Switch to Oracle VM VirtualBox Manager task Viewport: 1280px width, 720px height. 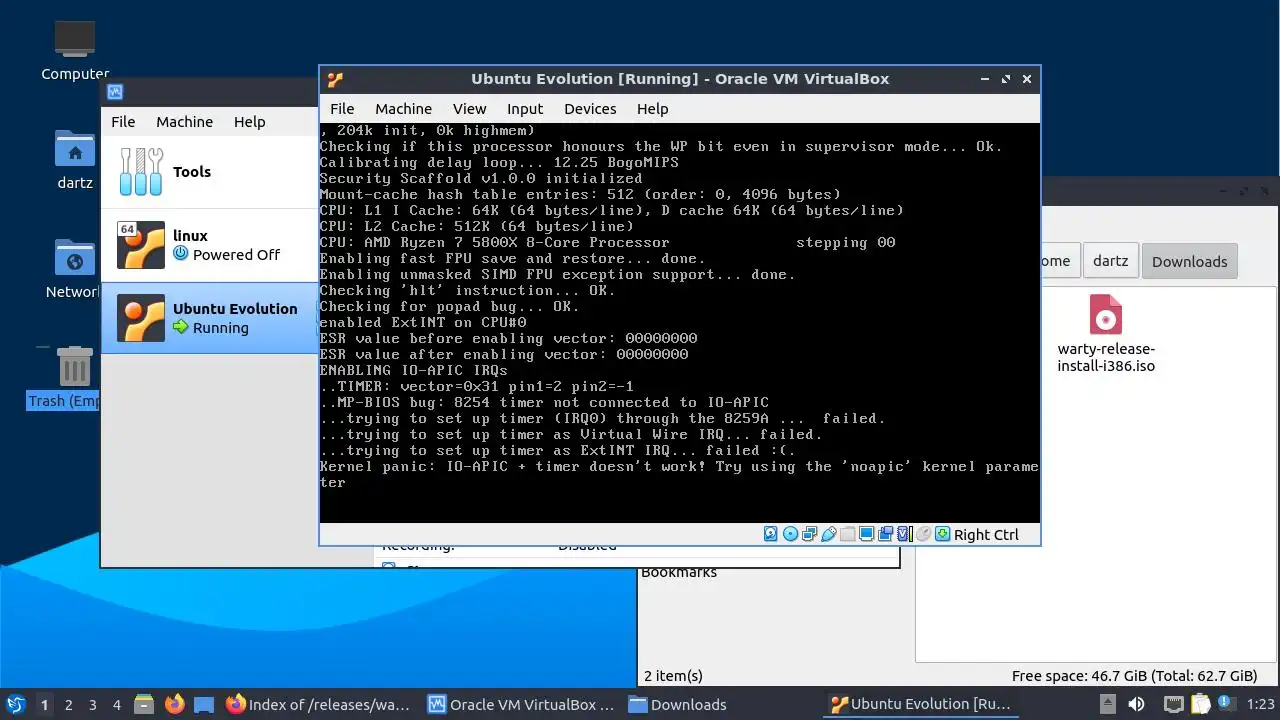click(x=522, y=704)
